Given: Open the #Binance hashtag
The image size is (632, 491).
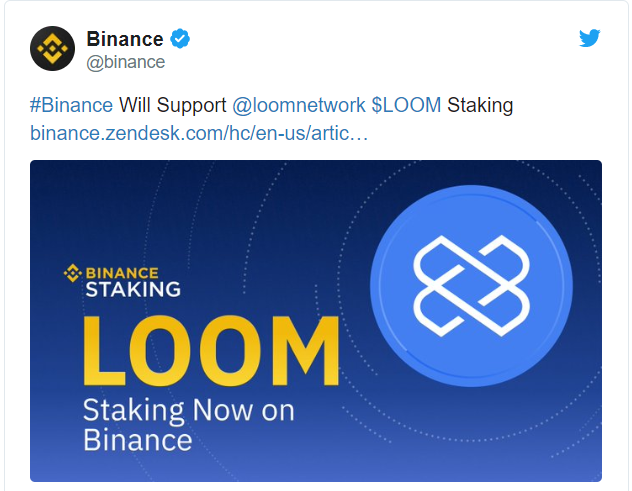Looking at the screenshot, I should [x=72, y=106].
